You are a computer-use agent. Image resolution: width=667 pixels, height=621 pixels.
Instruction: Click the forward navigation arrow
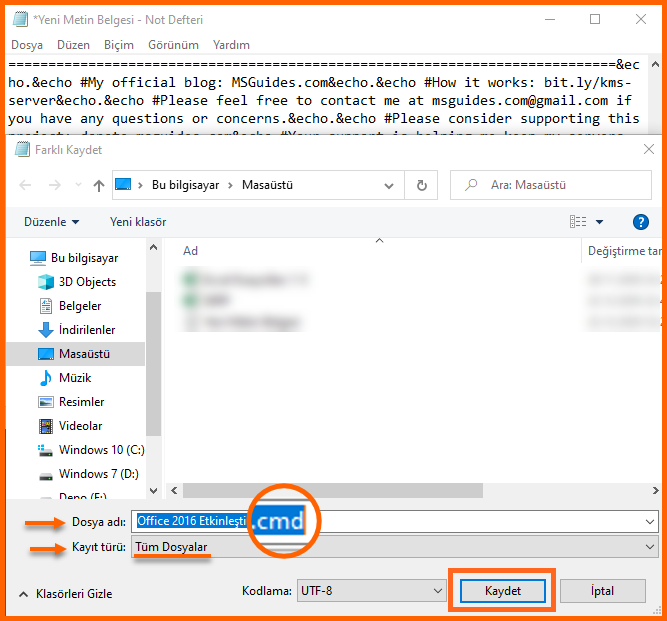[x=55, y=185]
